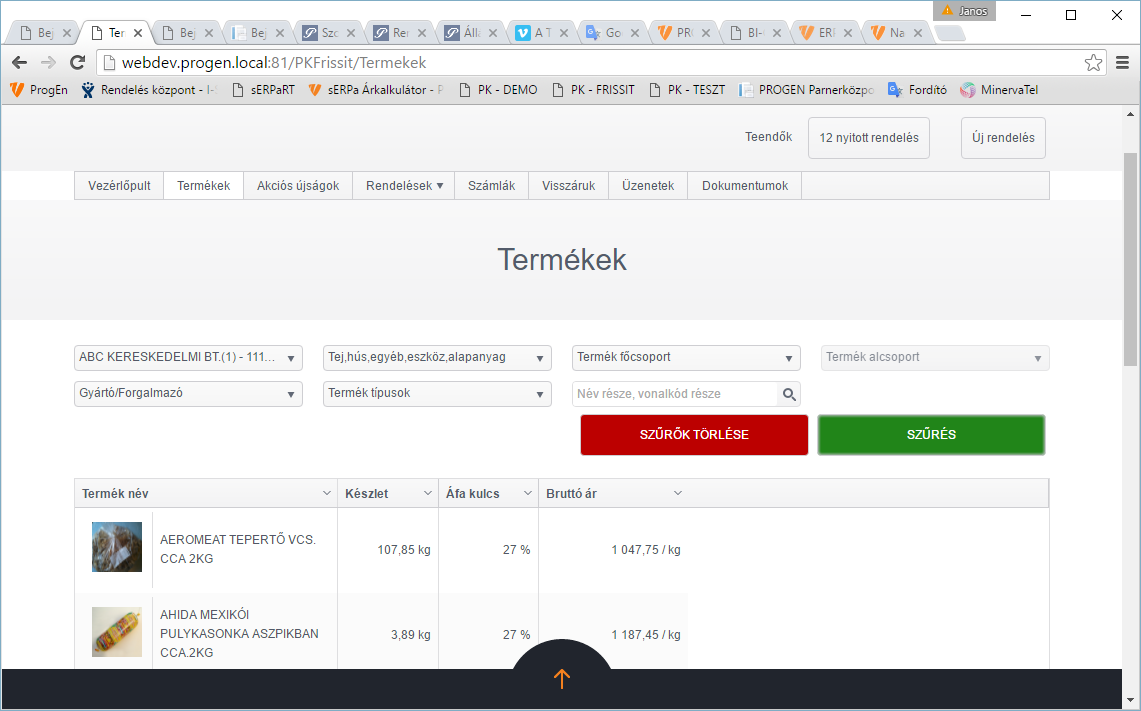Click the AHIDA MEXIKÓI PULYKASONKA product thumbnail
The image size is (1141, 711).
[x=116, y=632]
